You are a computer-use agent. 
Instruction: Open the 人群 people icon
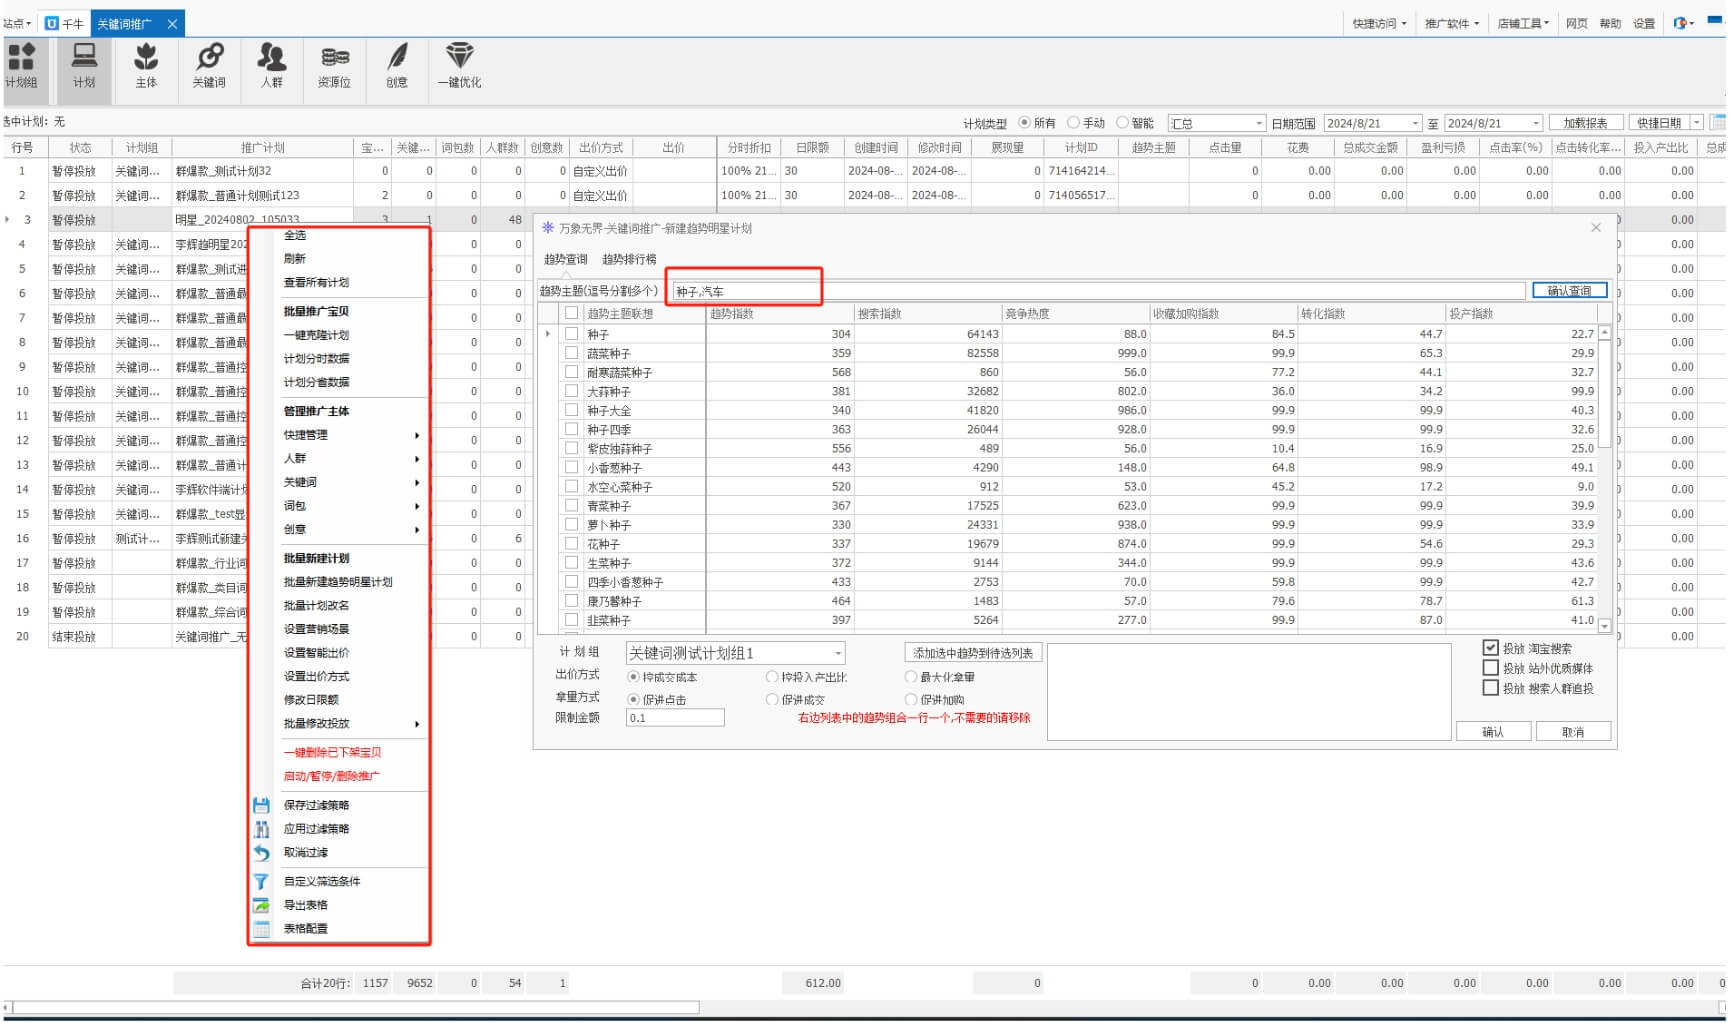click(271, 66)
